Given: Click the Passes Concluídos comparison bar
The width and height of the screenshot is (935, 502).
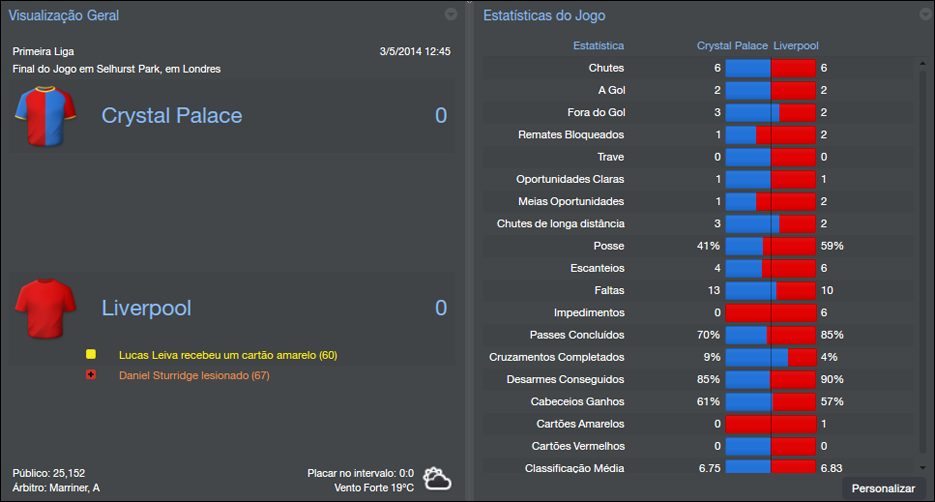Looking at the screenshot, I should point(771,335).
